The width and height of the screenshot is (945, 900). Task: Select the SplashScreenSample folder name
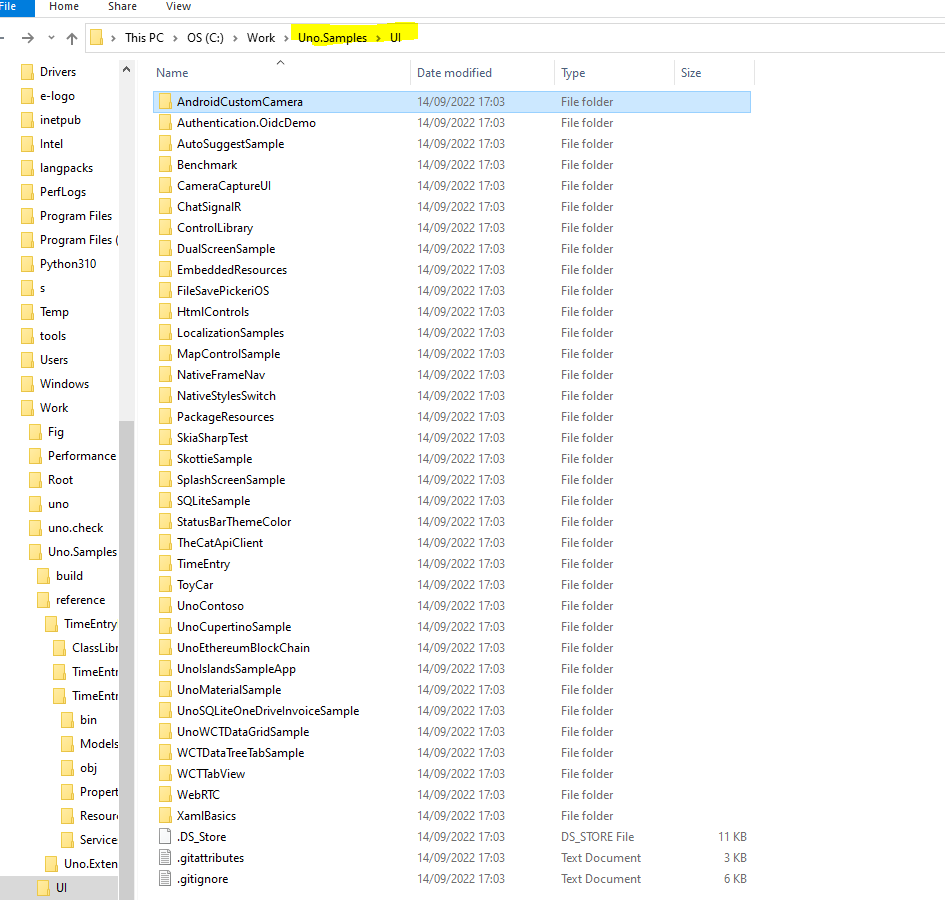[231, 480]
